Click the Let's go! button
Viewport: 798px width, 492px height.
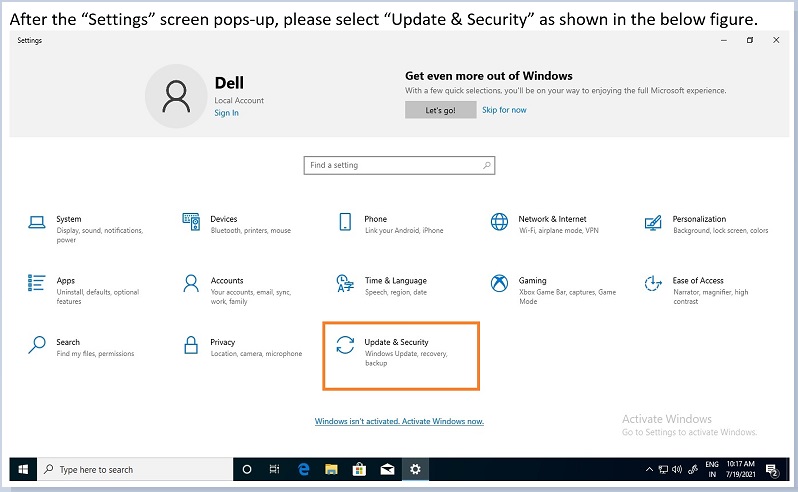point(441,110)
